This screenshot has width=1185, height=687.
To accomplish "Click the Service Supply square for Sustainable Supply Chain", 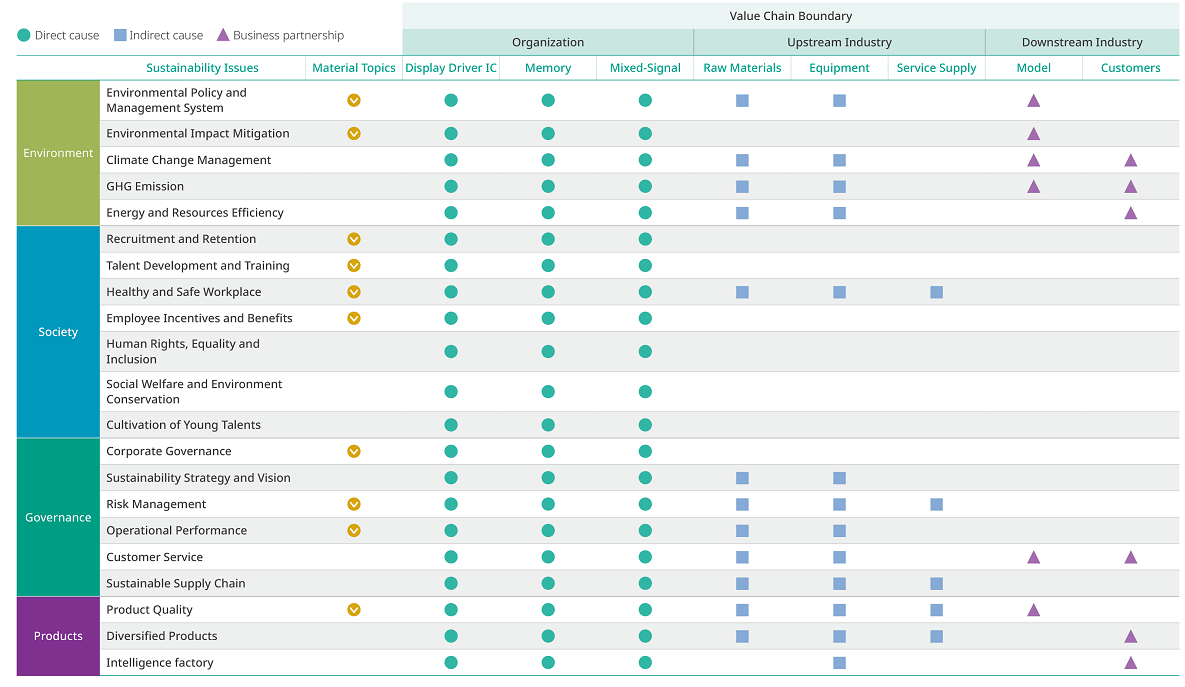I will [x=936, y=583].
